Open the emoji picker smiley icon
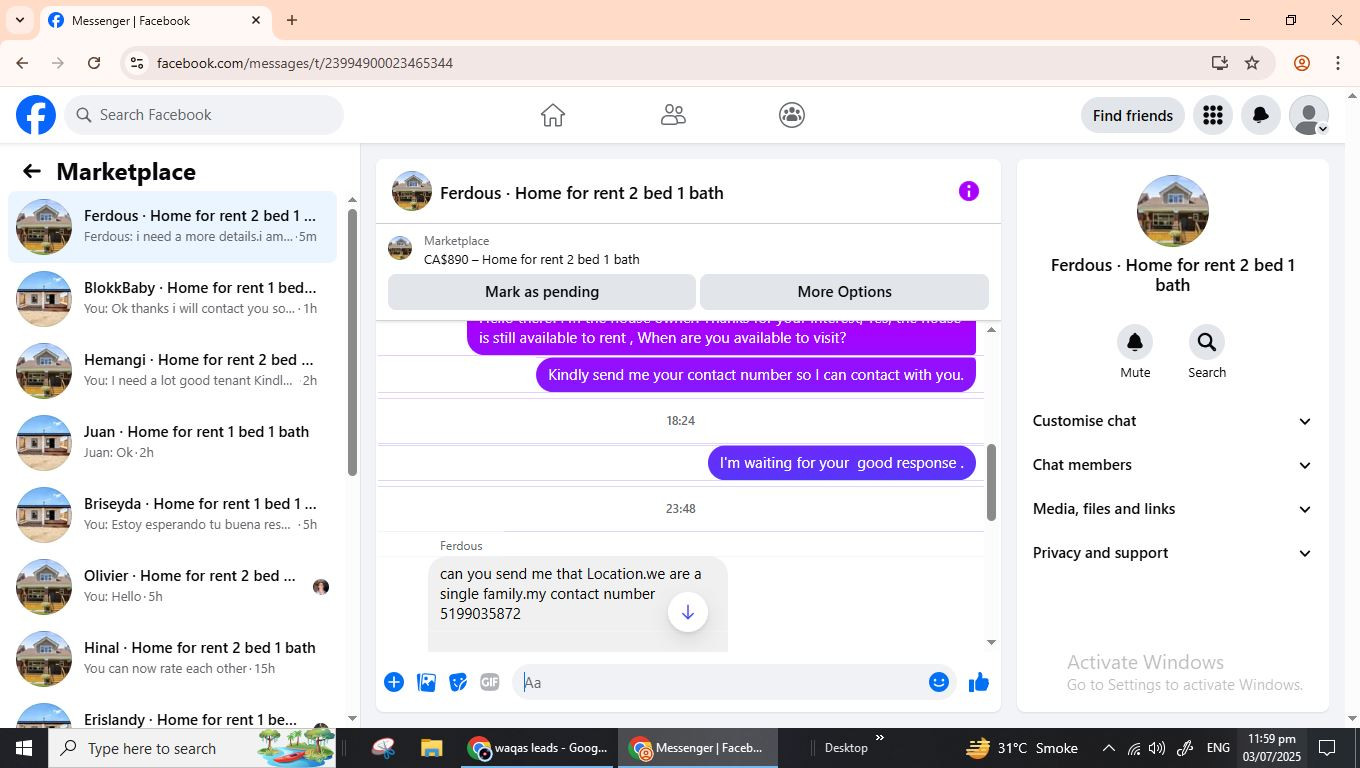This screenshot has width=1360, height=768. point(938,682)
